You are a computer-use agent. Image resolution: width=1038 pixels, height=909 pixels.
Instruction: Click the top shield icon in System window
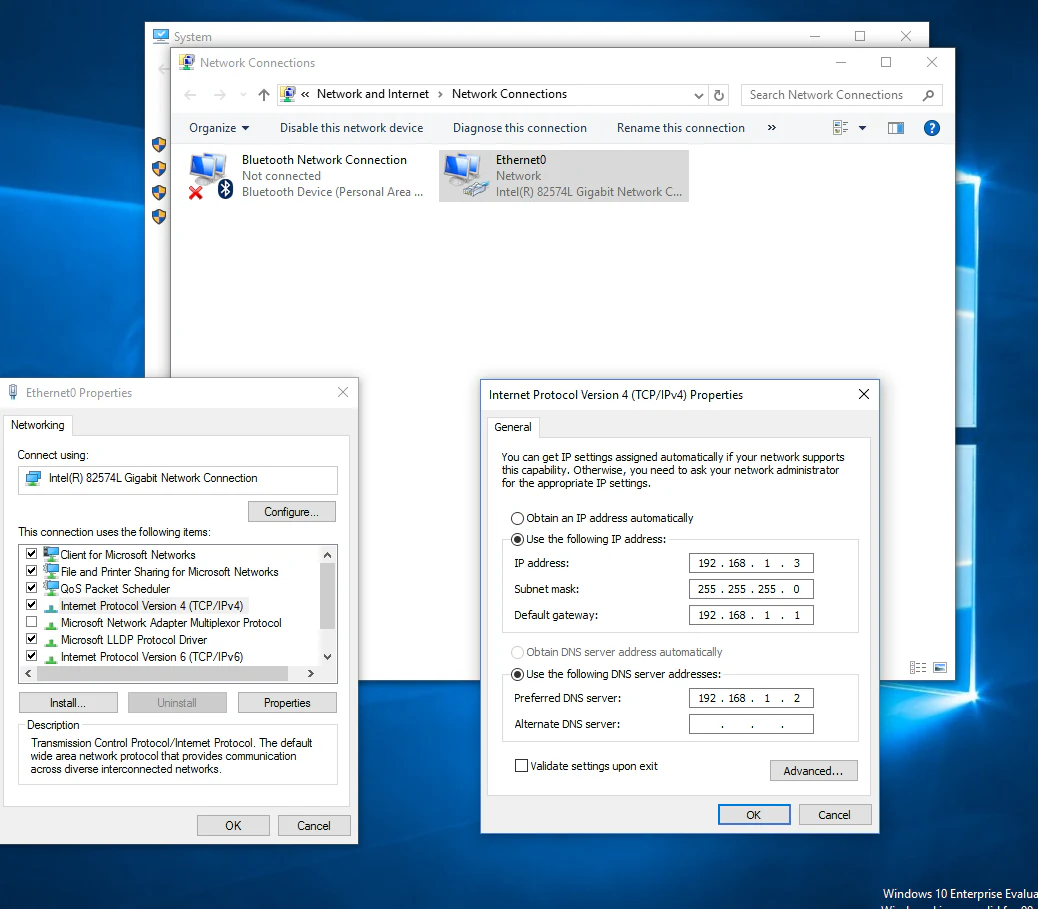coord(159,144)
